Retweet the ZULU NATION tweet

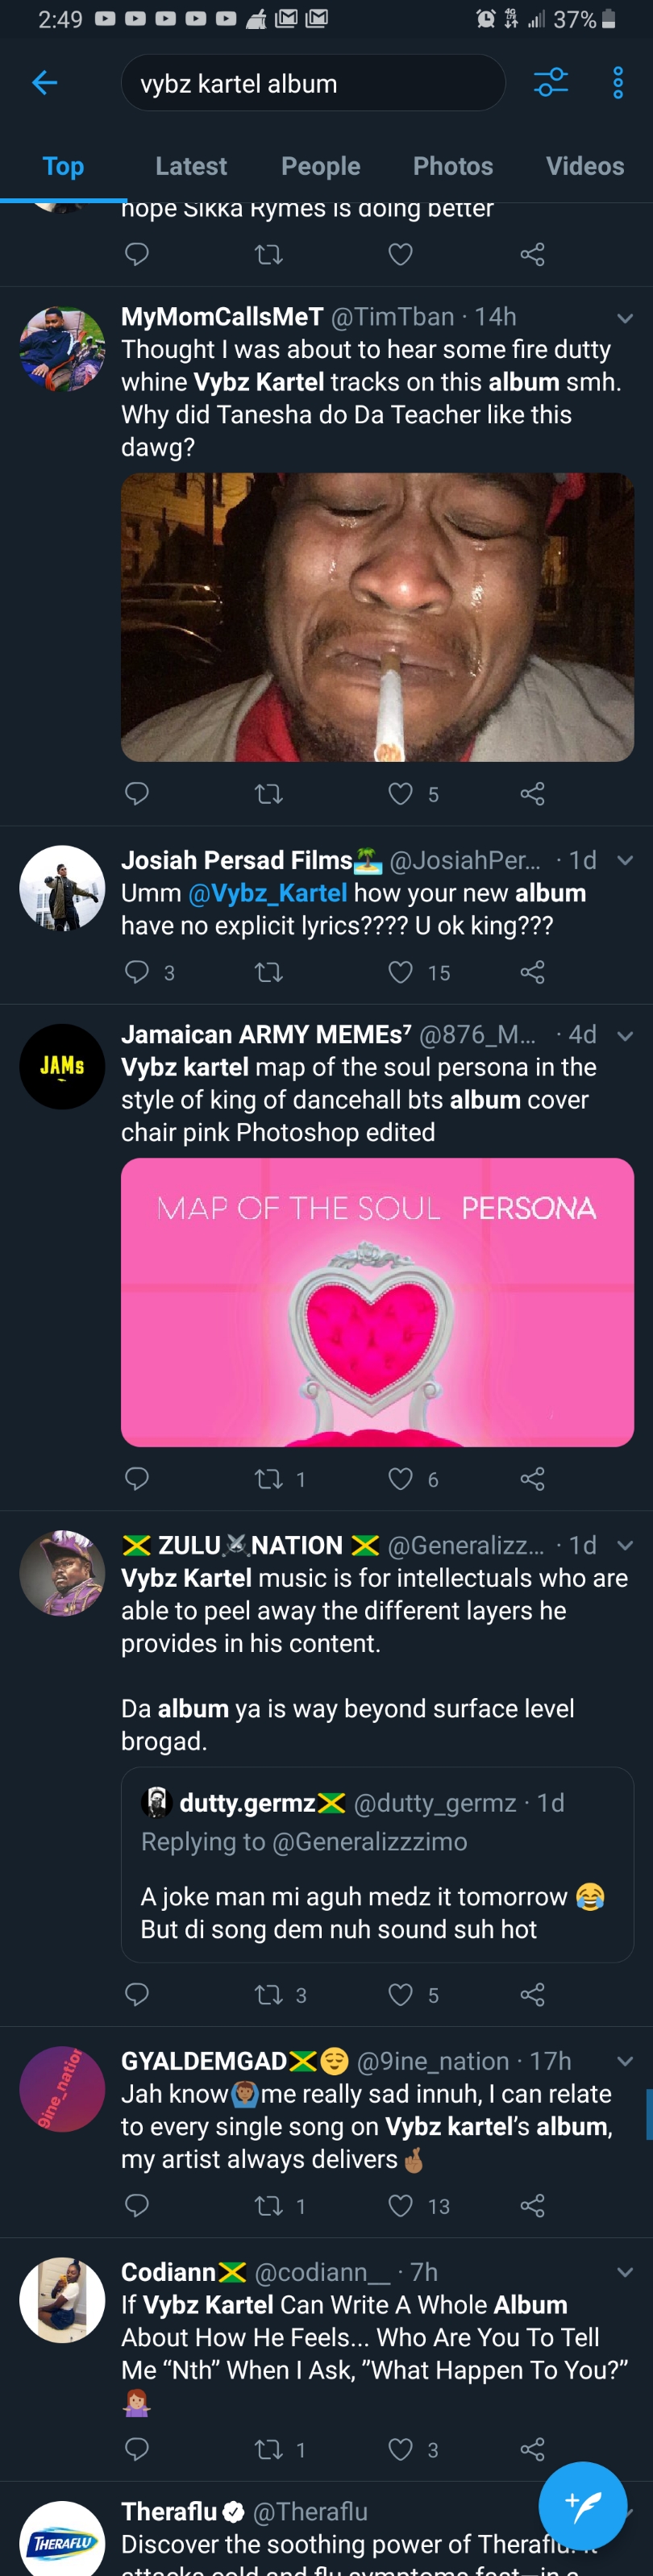269,1995
